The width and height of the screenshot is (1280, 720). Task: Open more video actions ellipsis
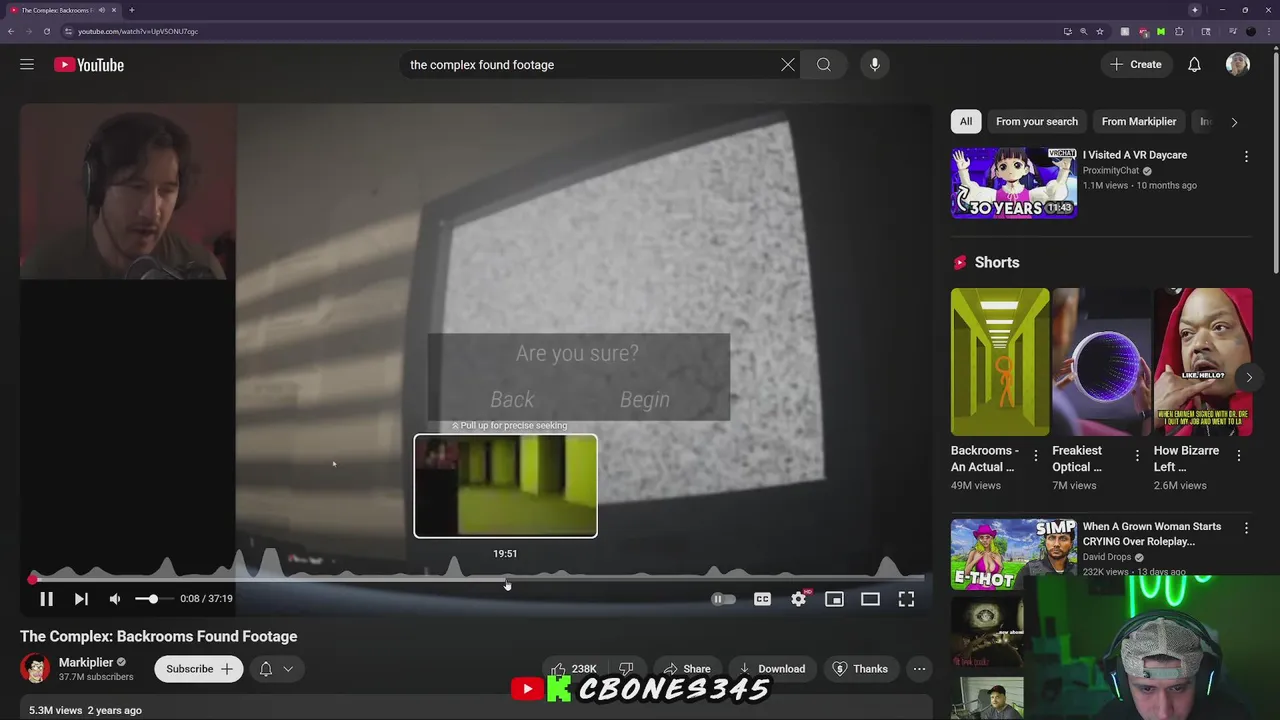[919, 669]
